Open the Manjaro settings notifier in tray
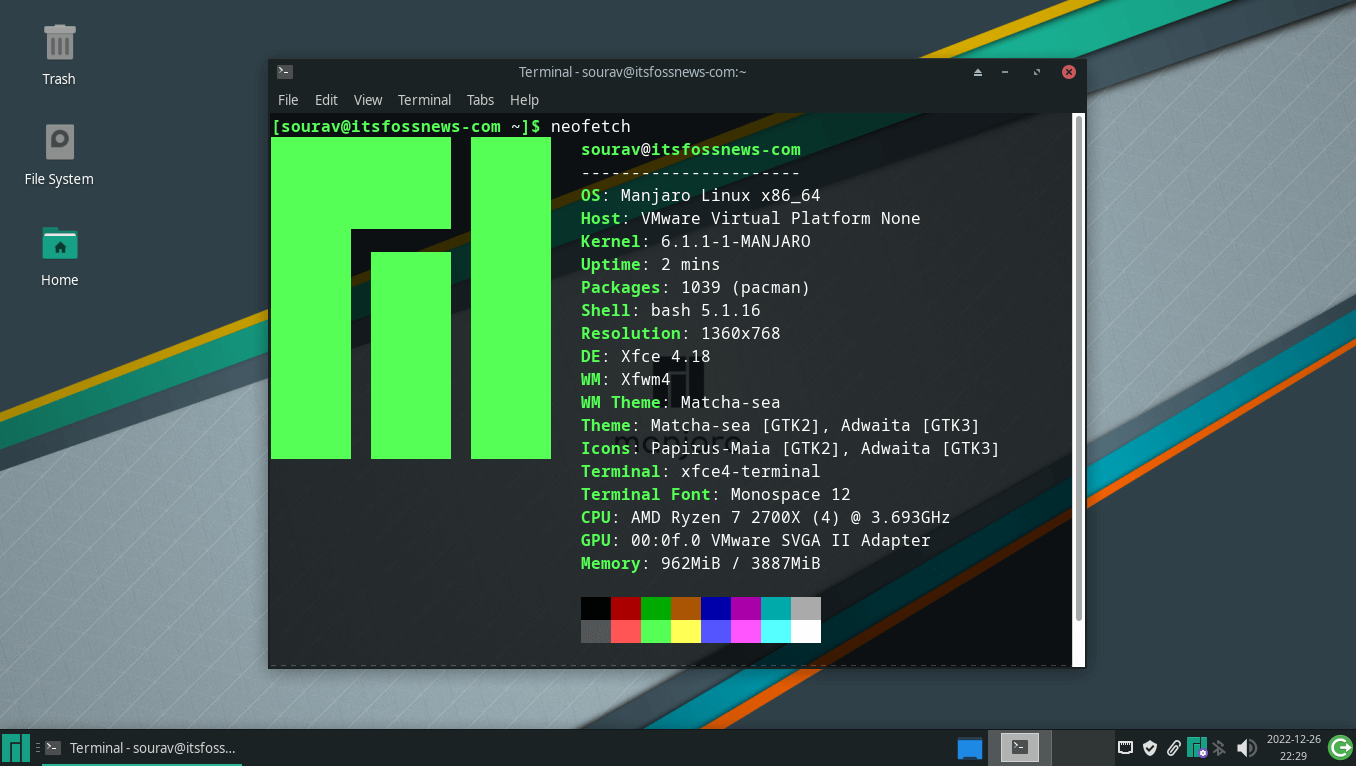Screen dimensions: 1356x766 point(1197,747)
